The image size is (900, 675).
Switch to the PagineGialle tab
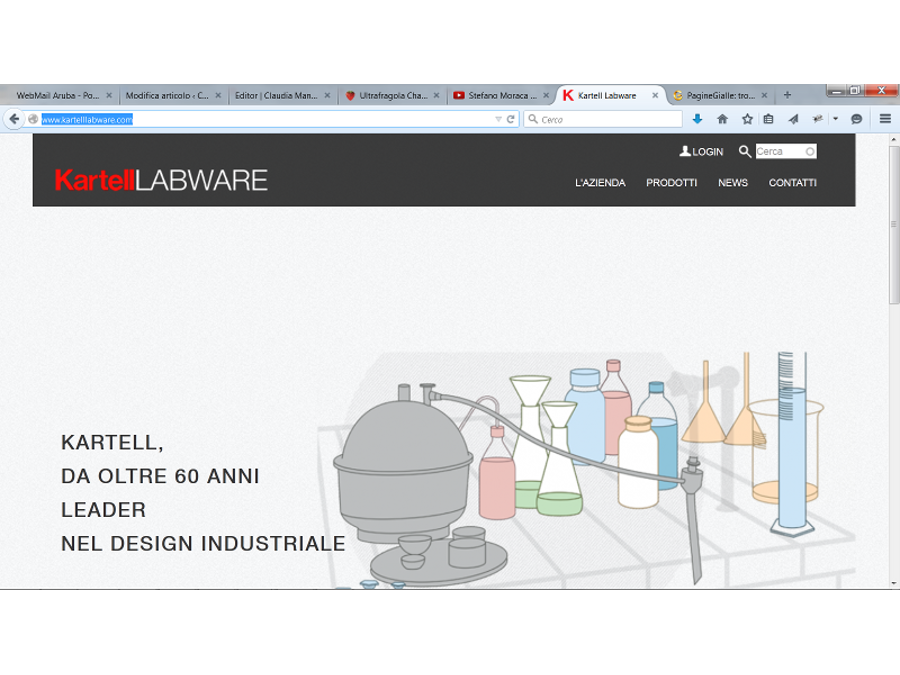tap(720, 95)
